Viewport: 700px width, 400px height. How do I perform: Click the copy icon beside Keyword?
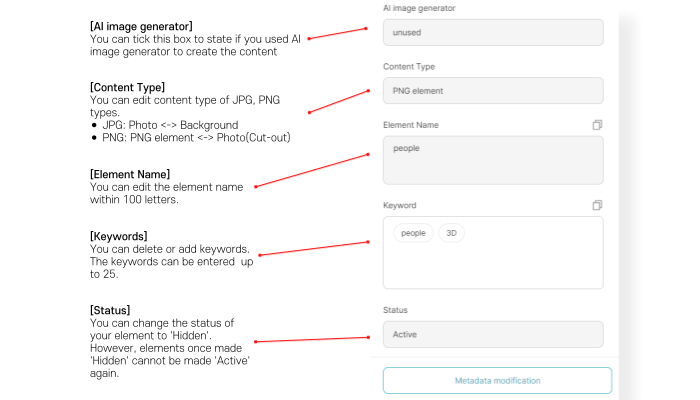coord(597,205)
